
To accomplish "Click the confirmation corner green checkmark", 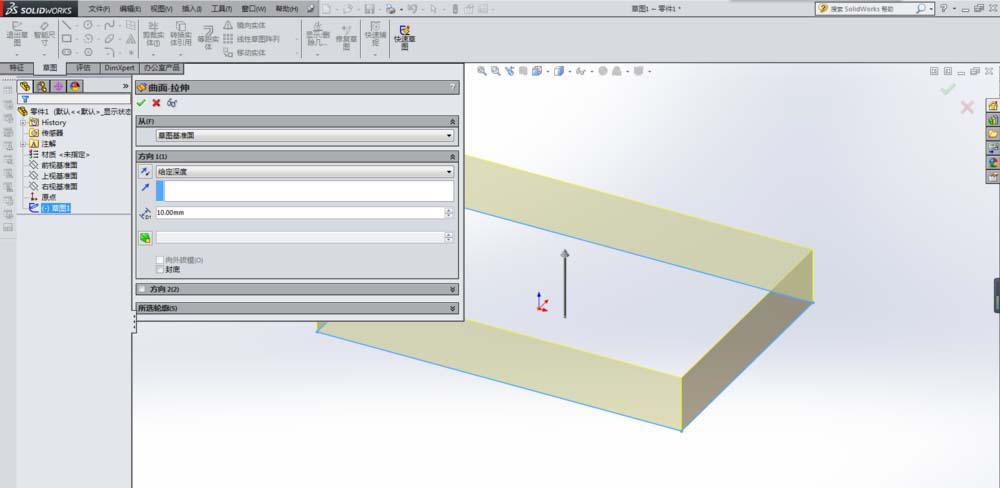I will coord(948,90).
